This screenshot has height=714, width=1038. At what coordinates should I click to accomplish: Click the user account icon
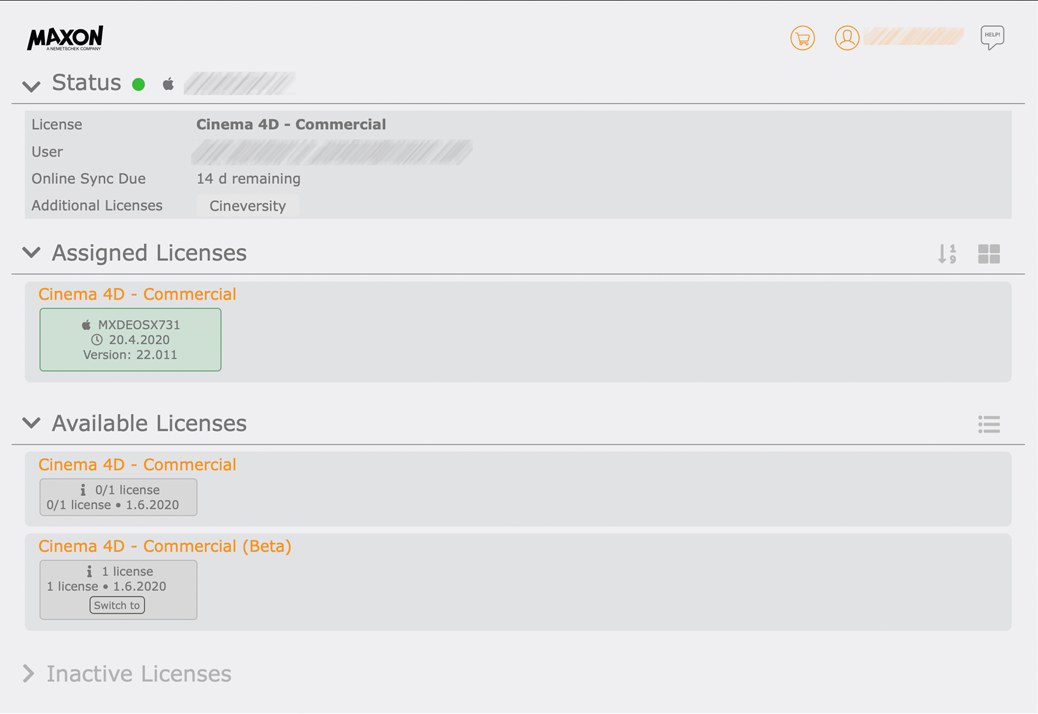pos(847,38)
